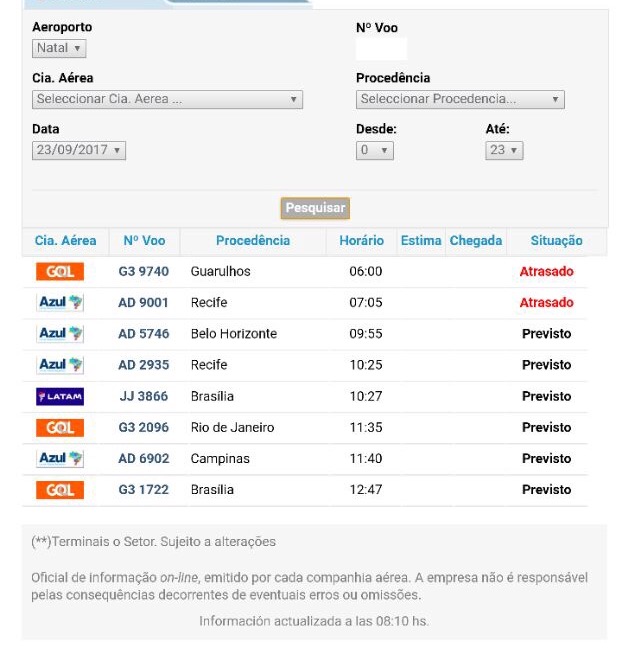This screenshot has height=659, width=617.
Task: Click the Pesquisar button
Action: point(315,208)
